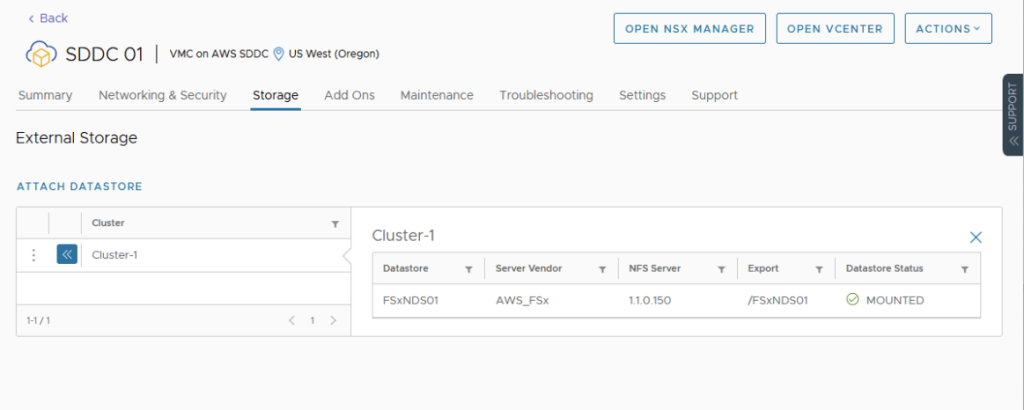Open NSX Manager
Image resolution: width=1024 pixels, height=410 pixels.
[690, 29]
